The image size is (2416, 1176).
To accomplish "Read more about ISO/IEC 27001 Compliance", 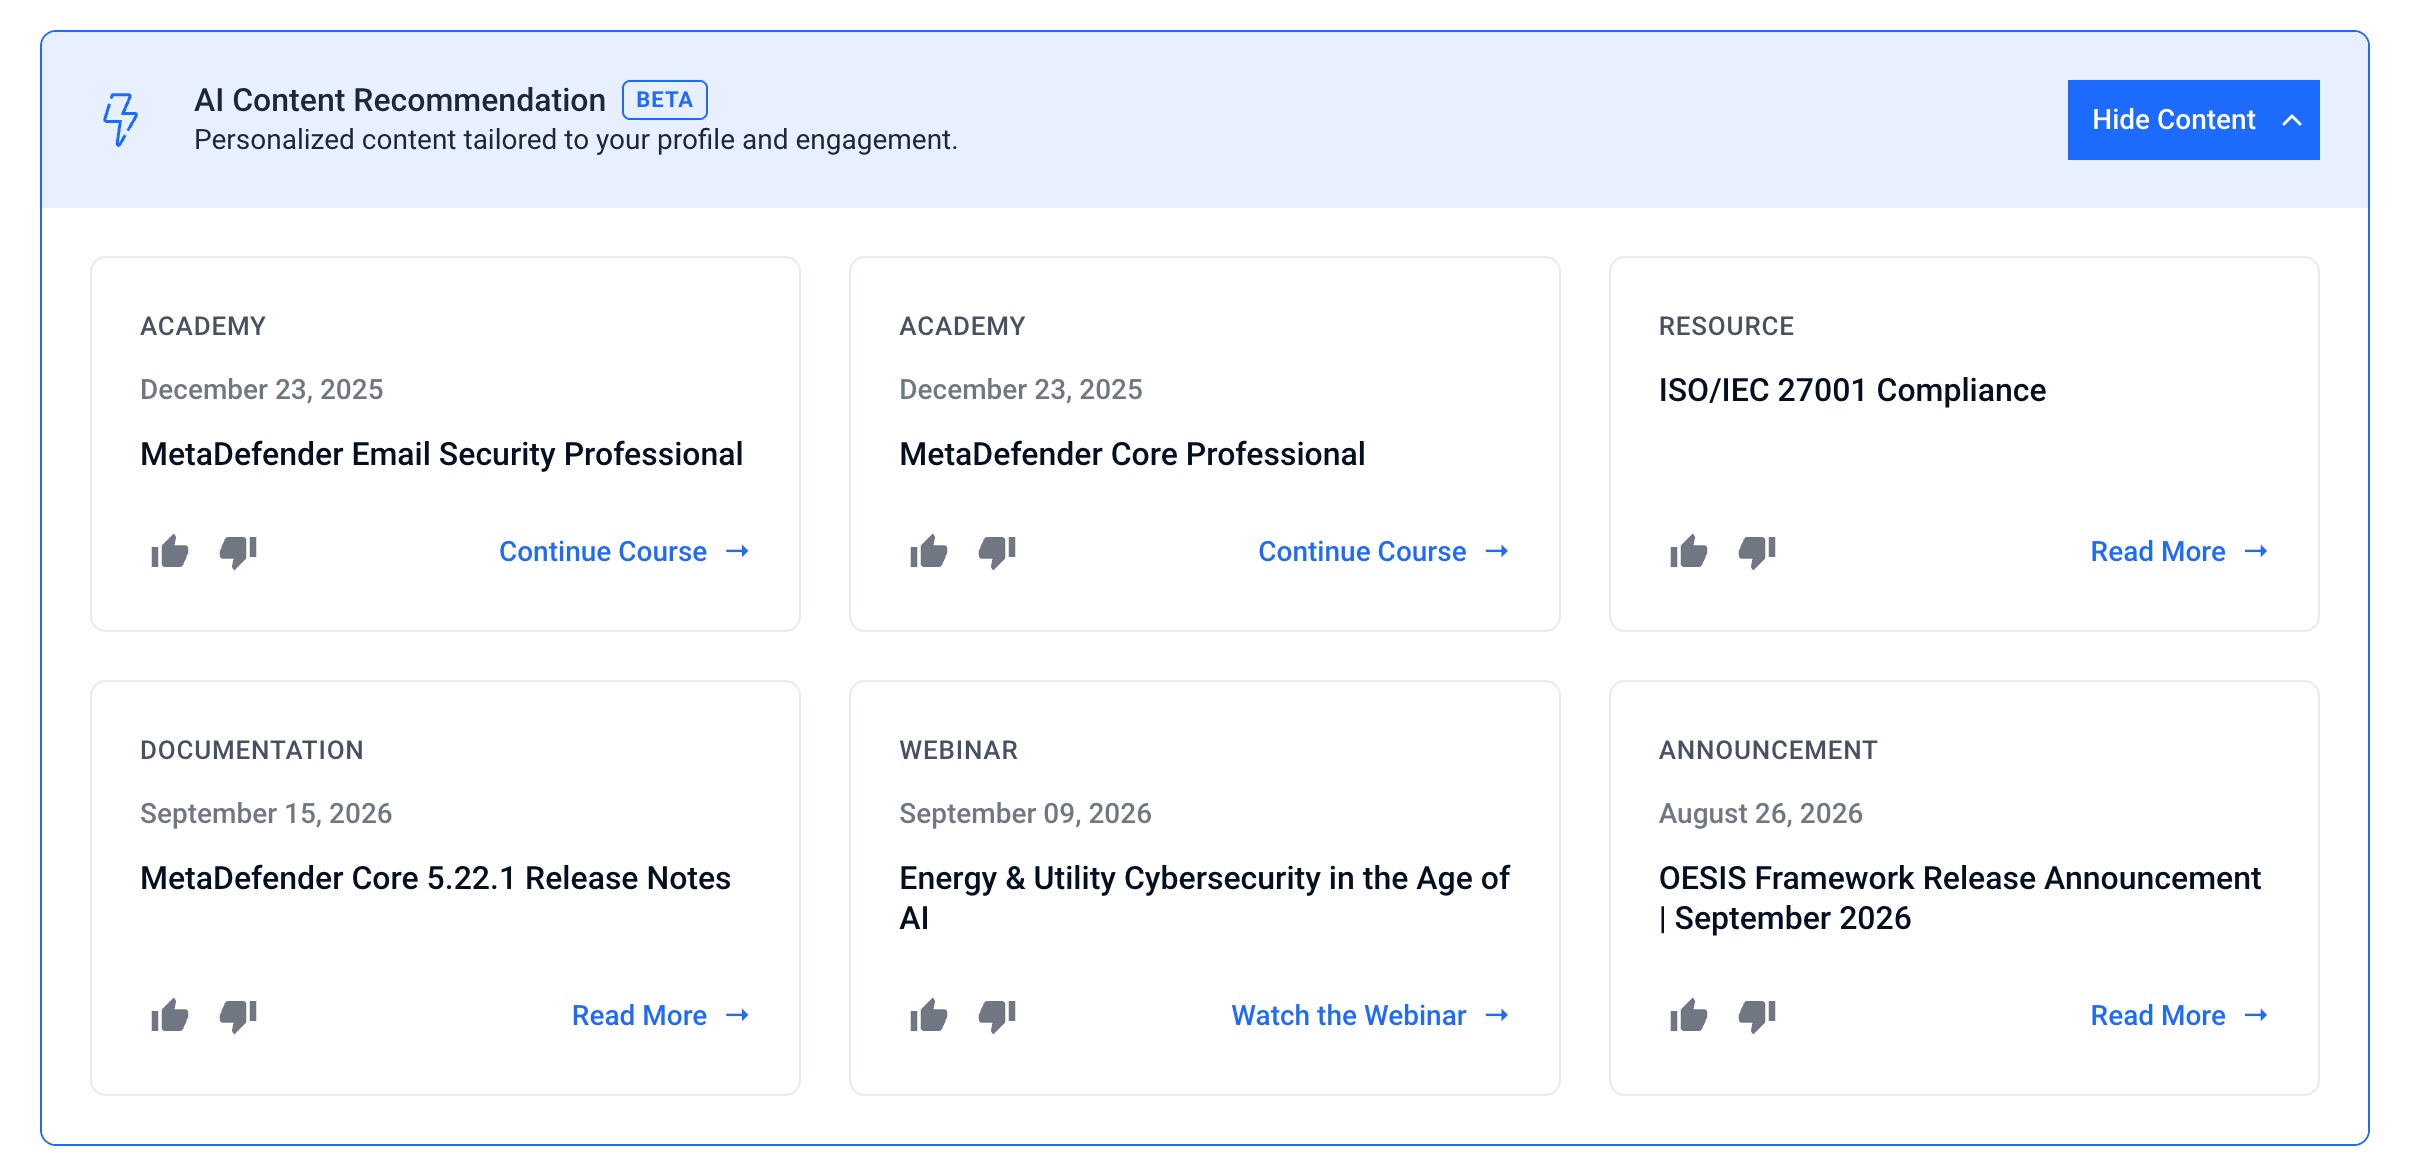I will click(2179, 551).
